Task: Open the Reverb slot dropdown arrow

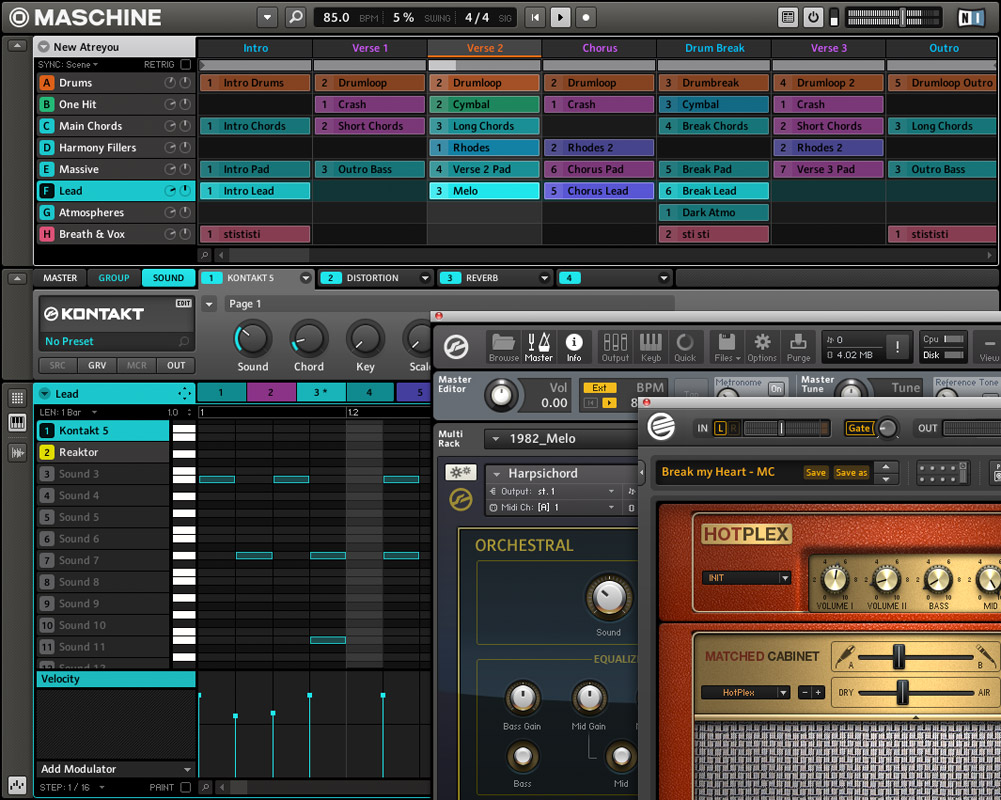Action: pos(545,278)
